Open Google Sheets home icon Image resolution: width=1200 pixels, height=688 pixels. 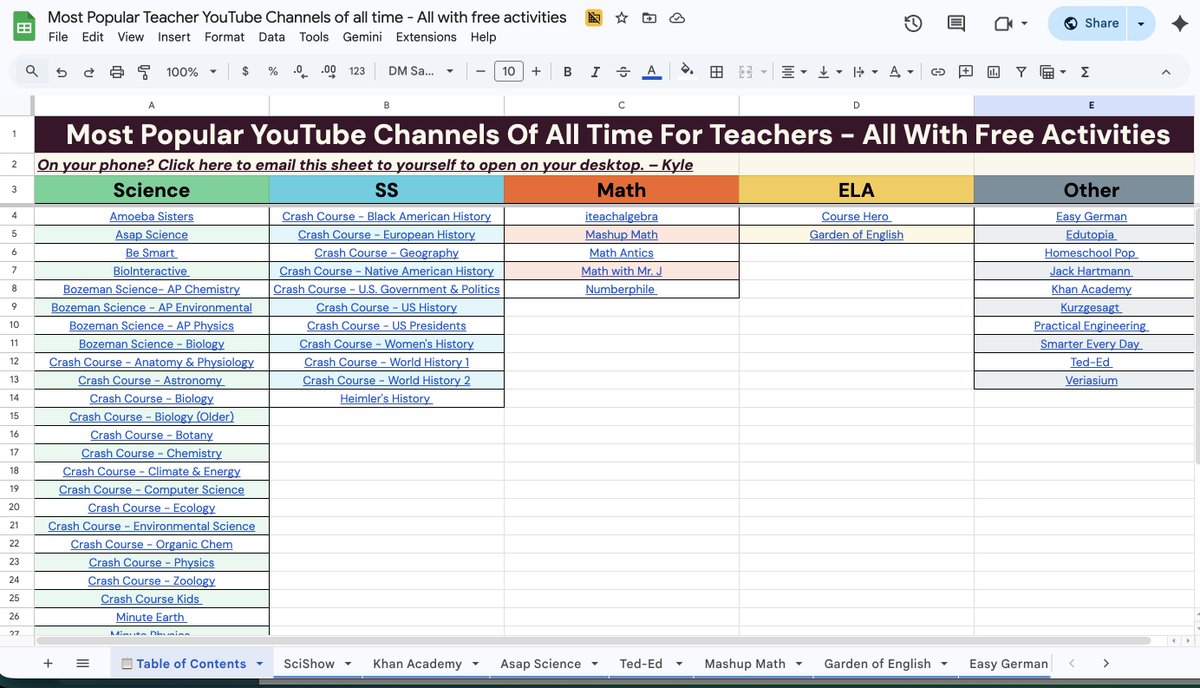25,26
